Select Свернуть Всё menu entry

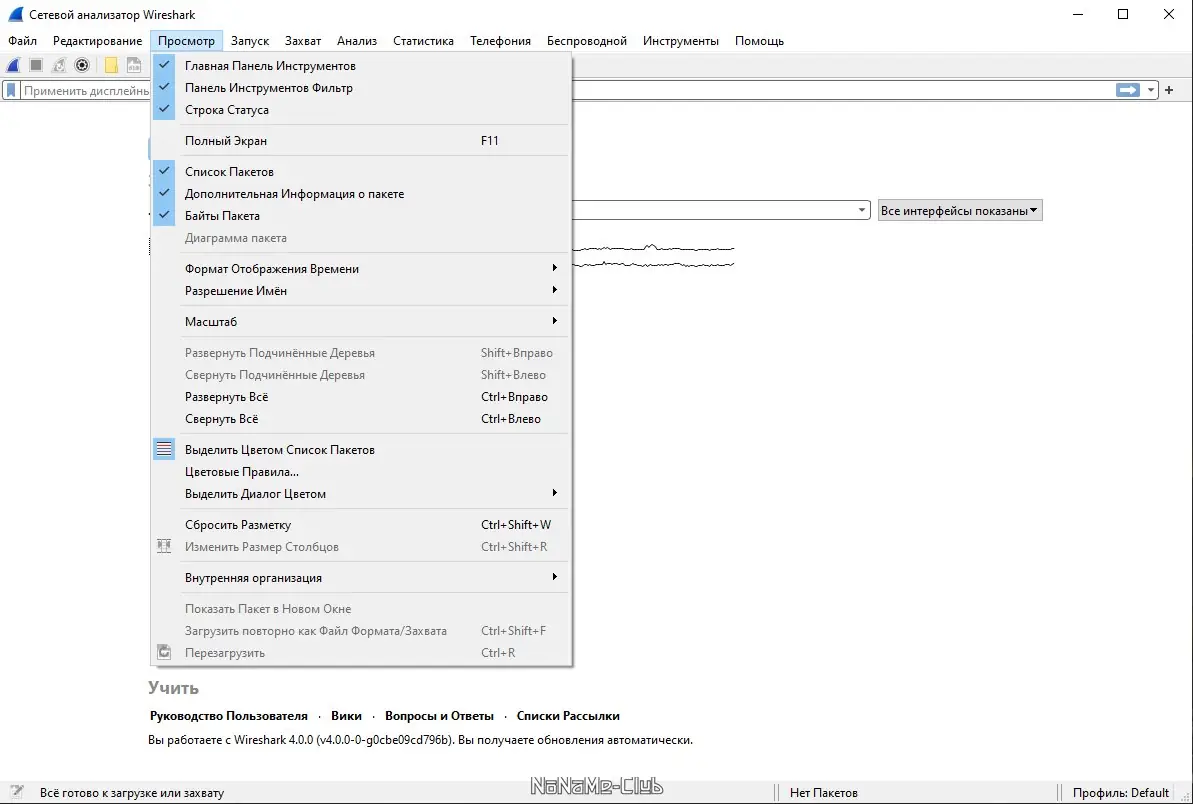tap(360, 419)
